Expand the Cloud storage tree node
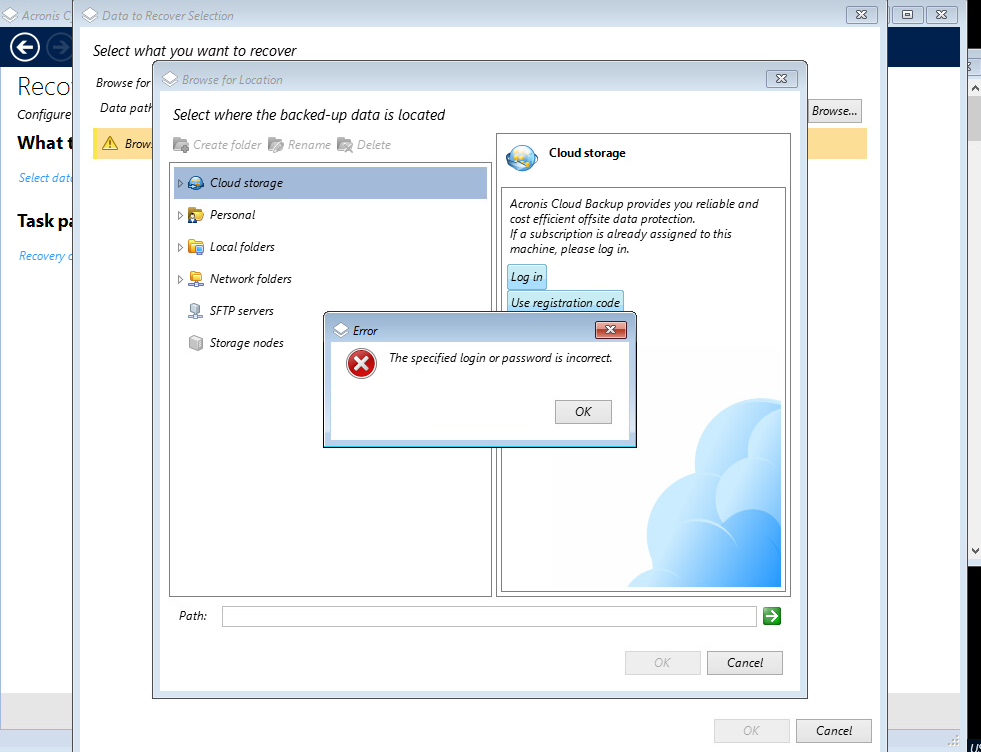Viewport: 981px width, 752px height. pos(180,183)
